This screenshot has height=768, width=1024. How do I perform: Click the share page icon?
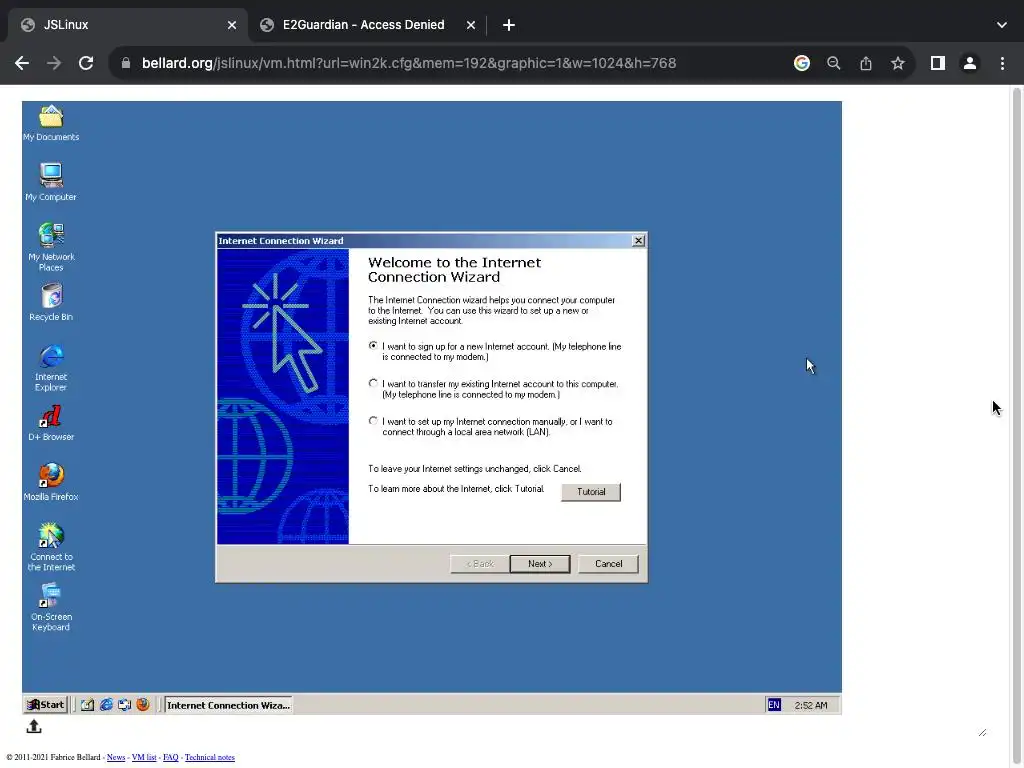[x=865, y=63]
